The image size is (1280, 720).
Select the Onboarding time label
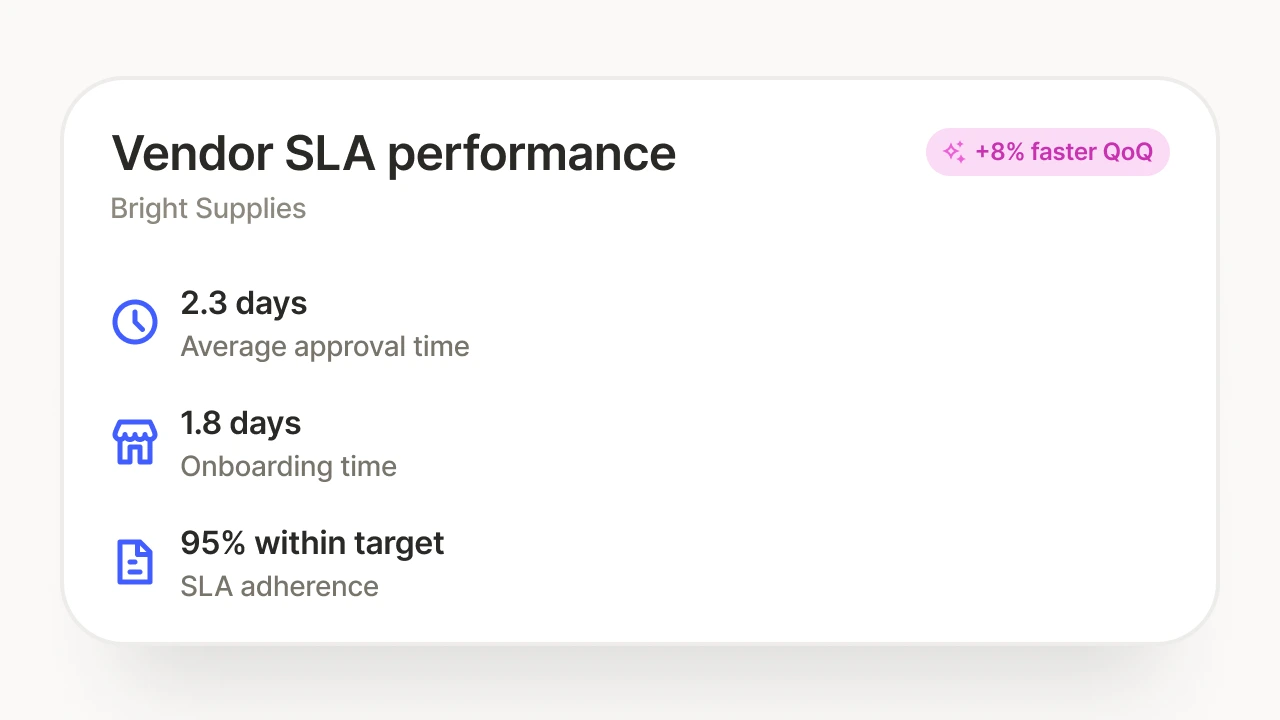(x=289, y=467)
